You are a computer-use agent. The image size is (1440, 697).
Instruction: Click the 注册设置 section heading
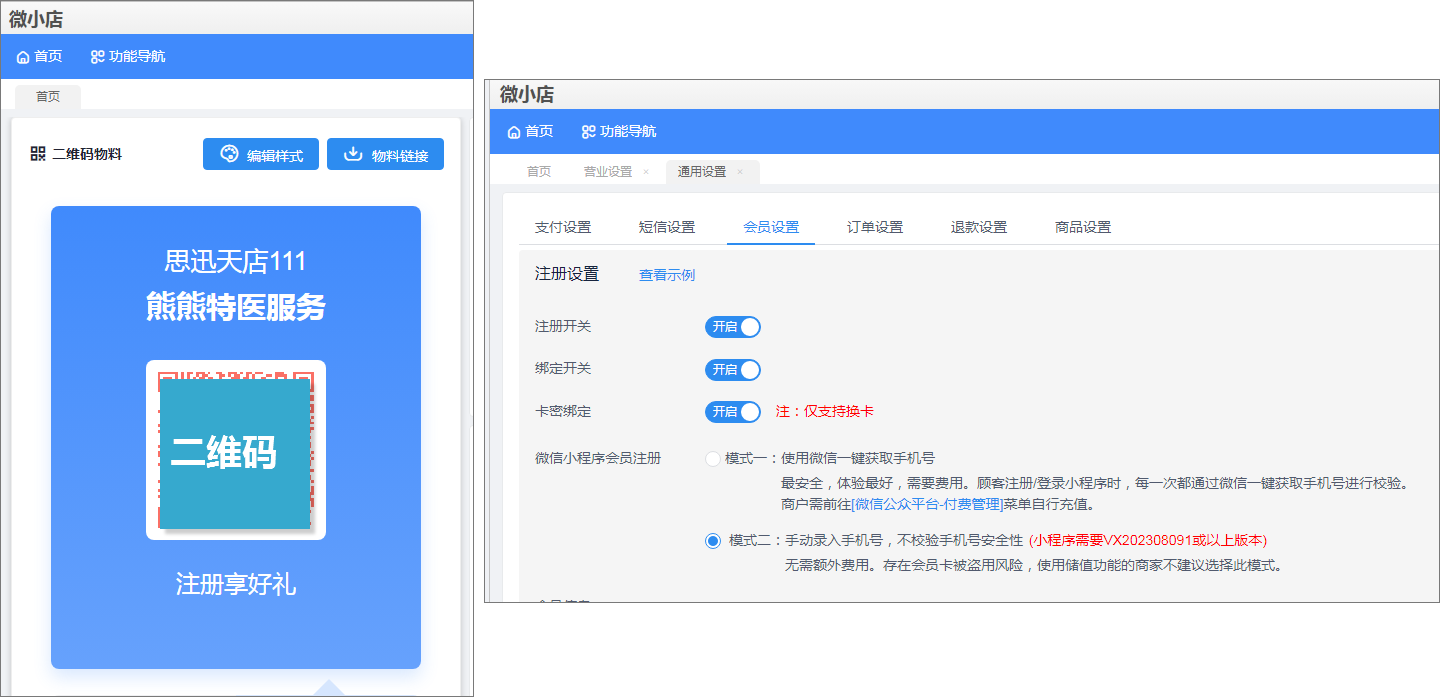(x=567, y=274)
